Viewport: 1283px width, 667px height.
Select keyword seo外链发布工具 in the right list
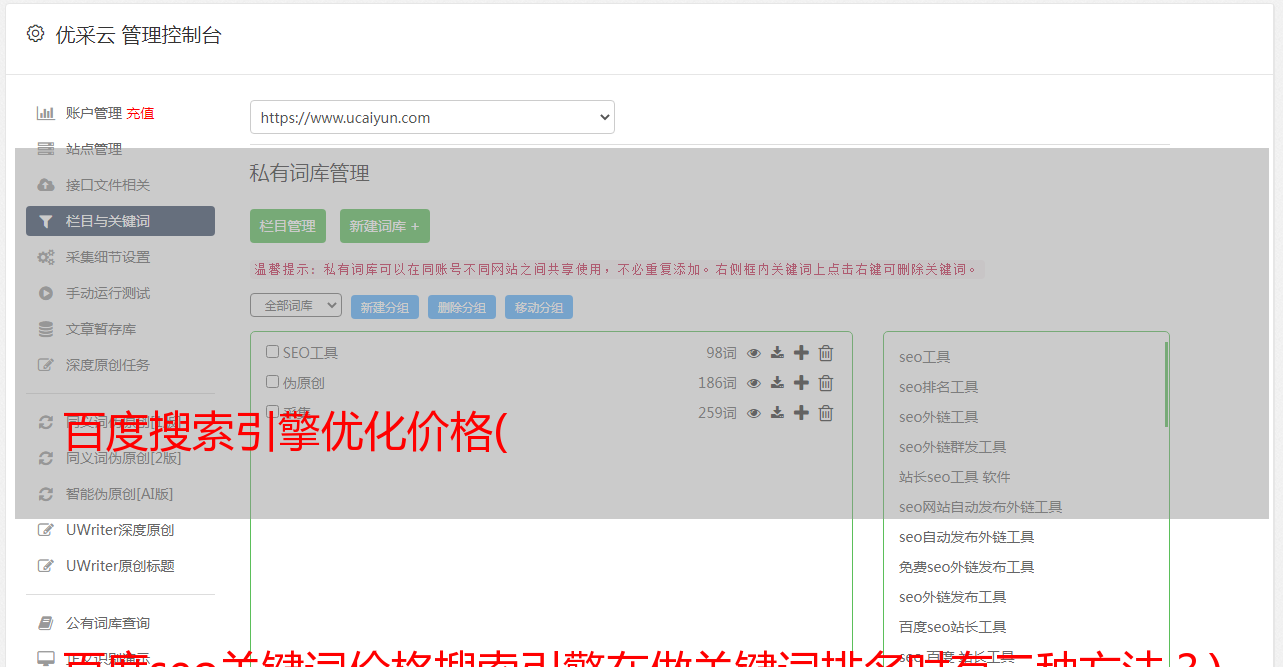click(x=953, y=597)
